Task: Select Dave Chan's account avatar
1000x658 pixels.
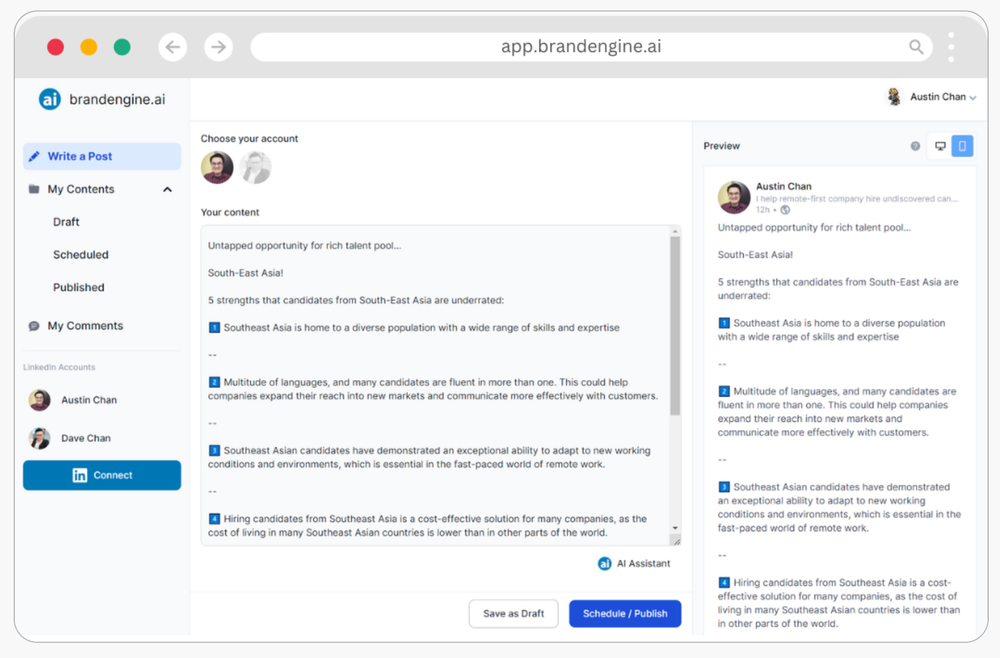Action: coord(38,438)
